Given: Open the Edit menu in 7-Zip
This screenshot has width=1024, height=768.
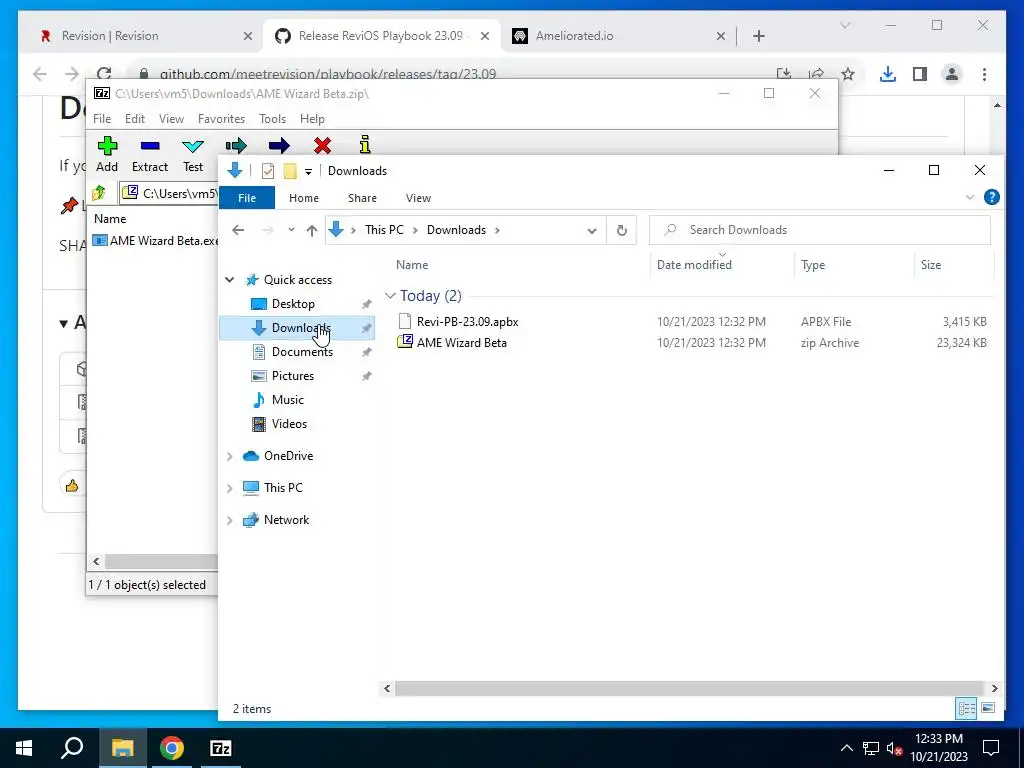Looking at the screenshot, I should click(135, 119).
